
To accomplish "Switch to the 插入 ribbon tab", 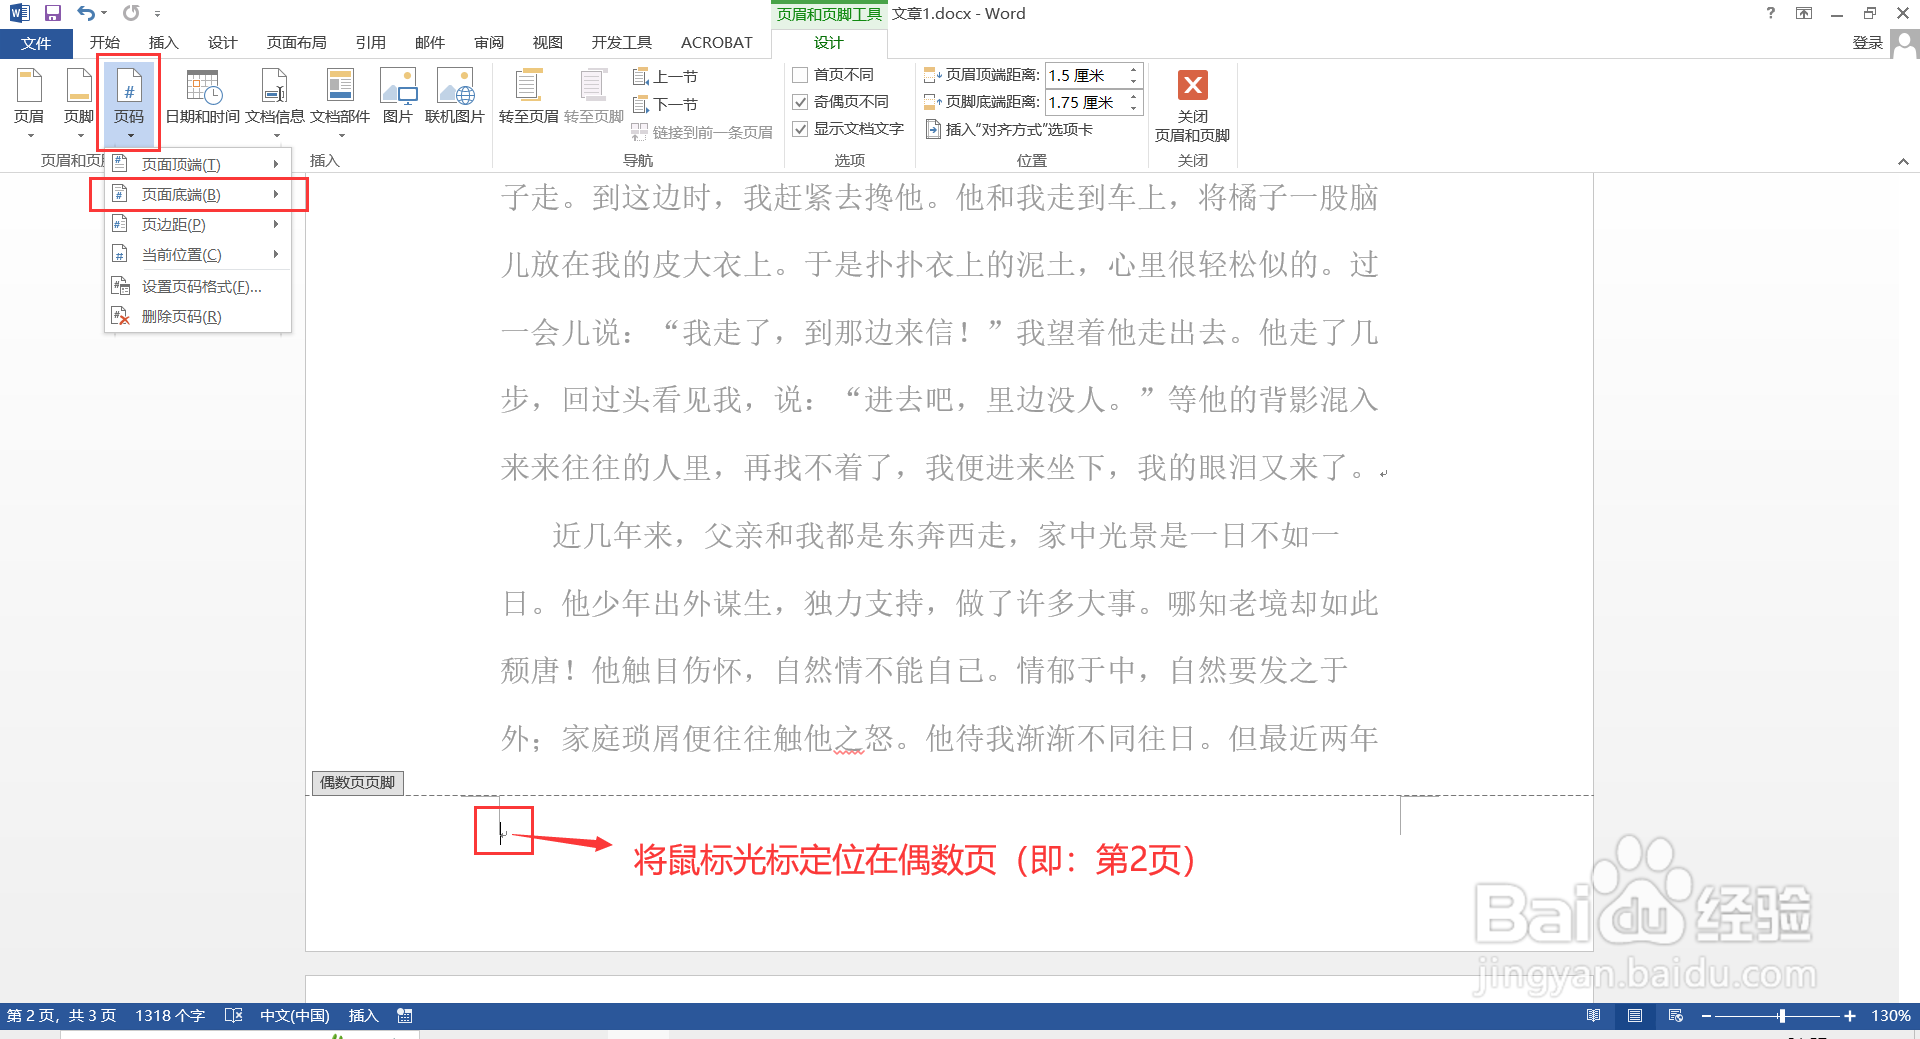I will (163, 42).
